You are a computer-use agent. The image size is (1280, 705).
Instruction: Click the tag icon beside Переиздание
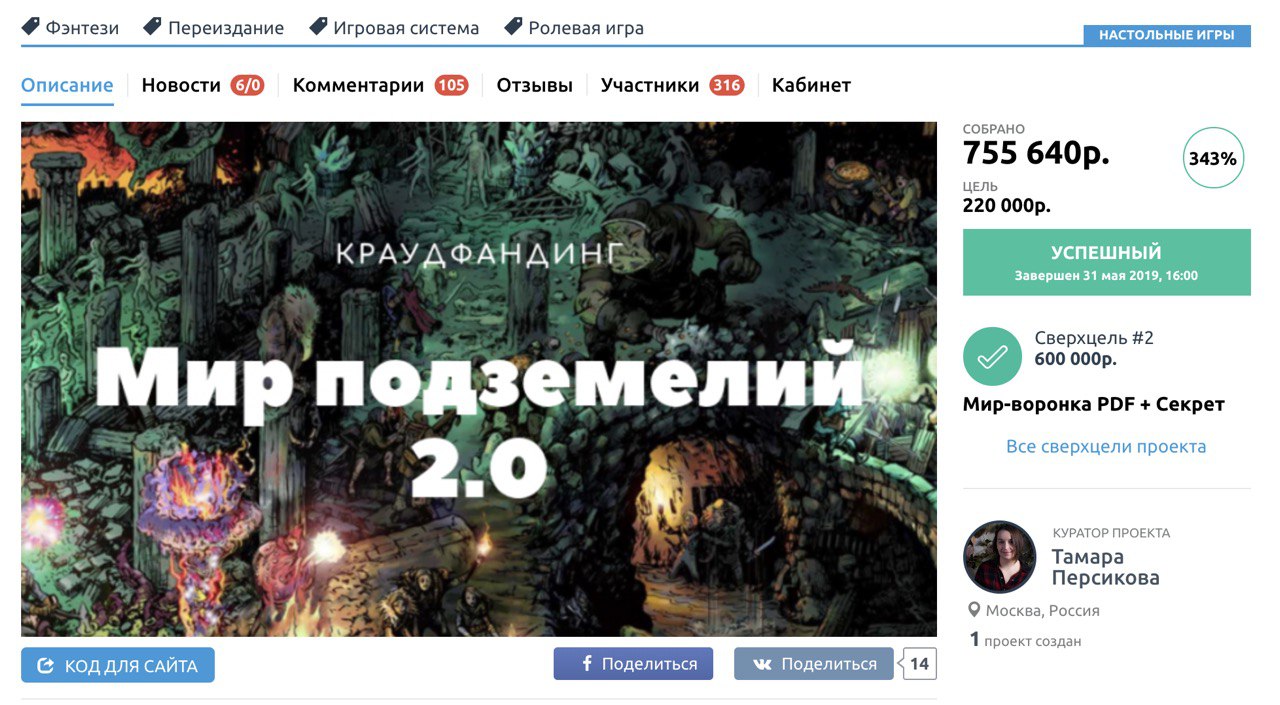153,27
